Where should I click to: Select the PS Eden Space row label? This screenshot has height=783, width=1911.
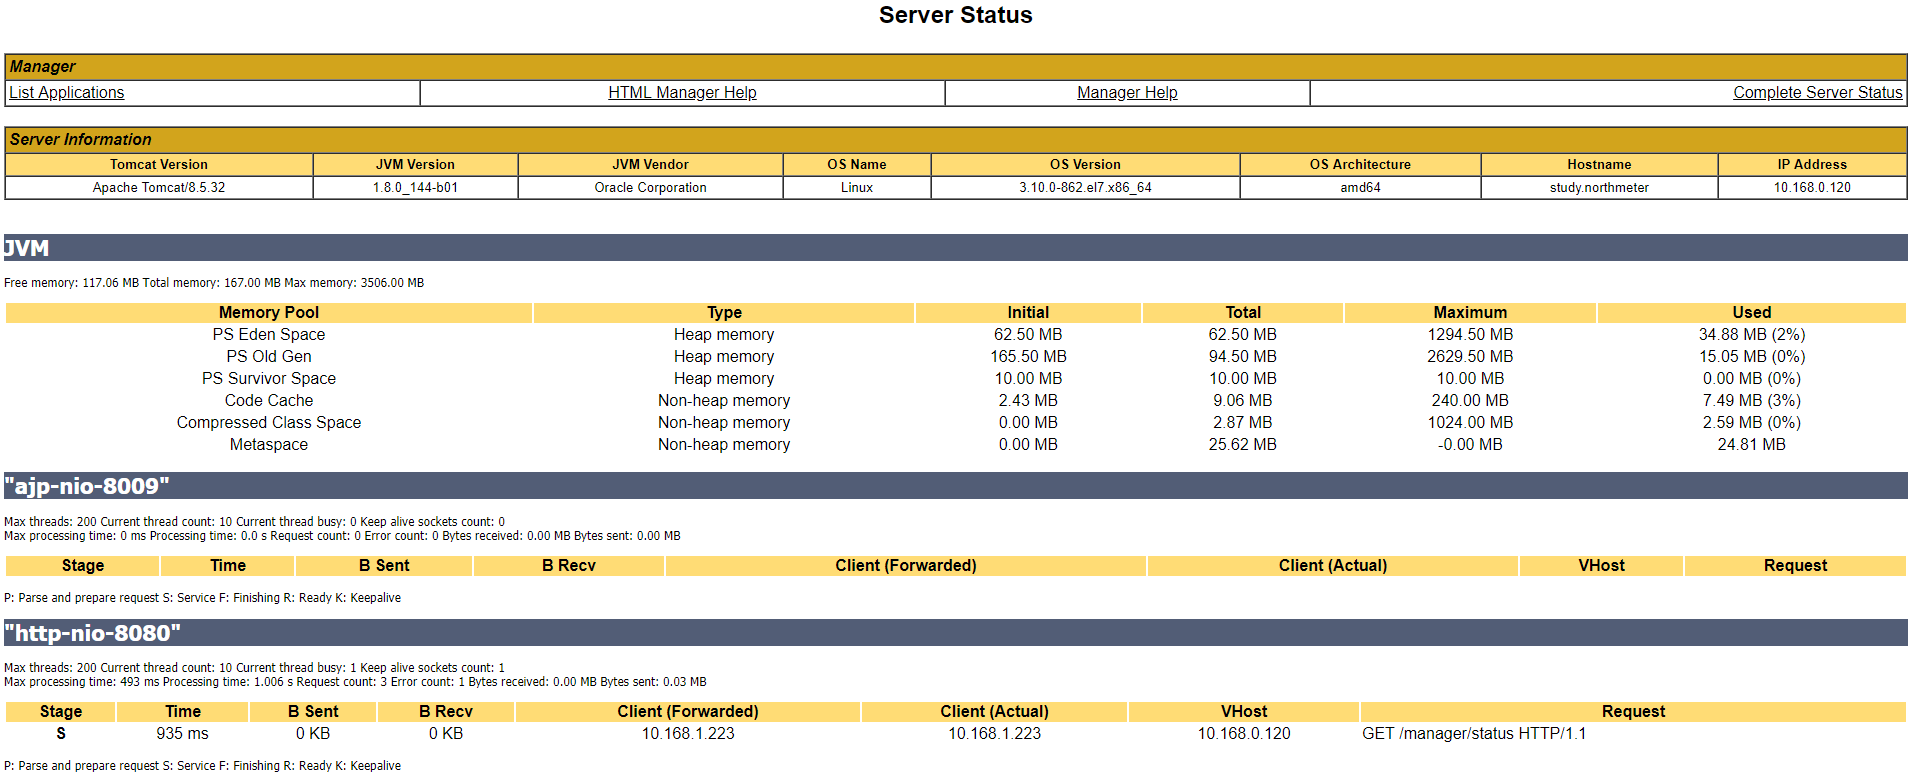tap(269, 335)
